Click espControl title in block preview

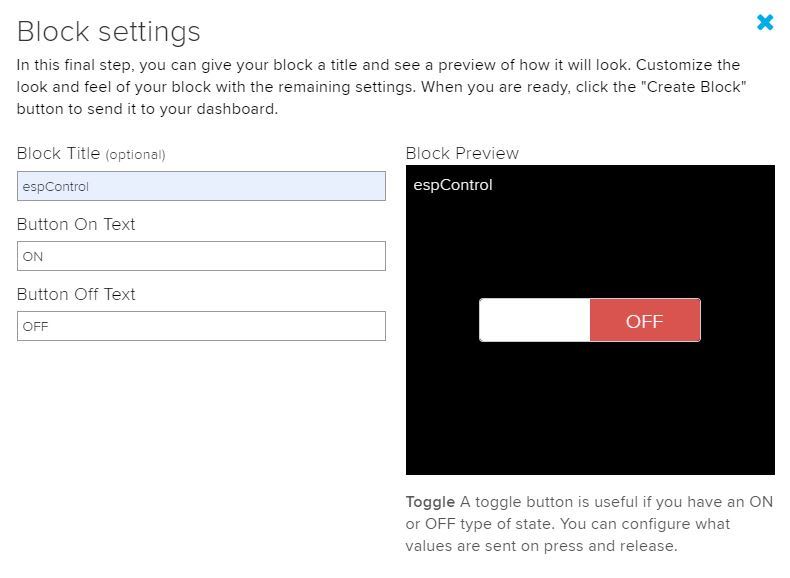(x=452, y=185)
